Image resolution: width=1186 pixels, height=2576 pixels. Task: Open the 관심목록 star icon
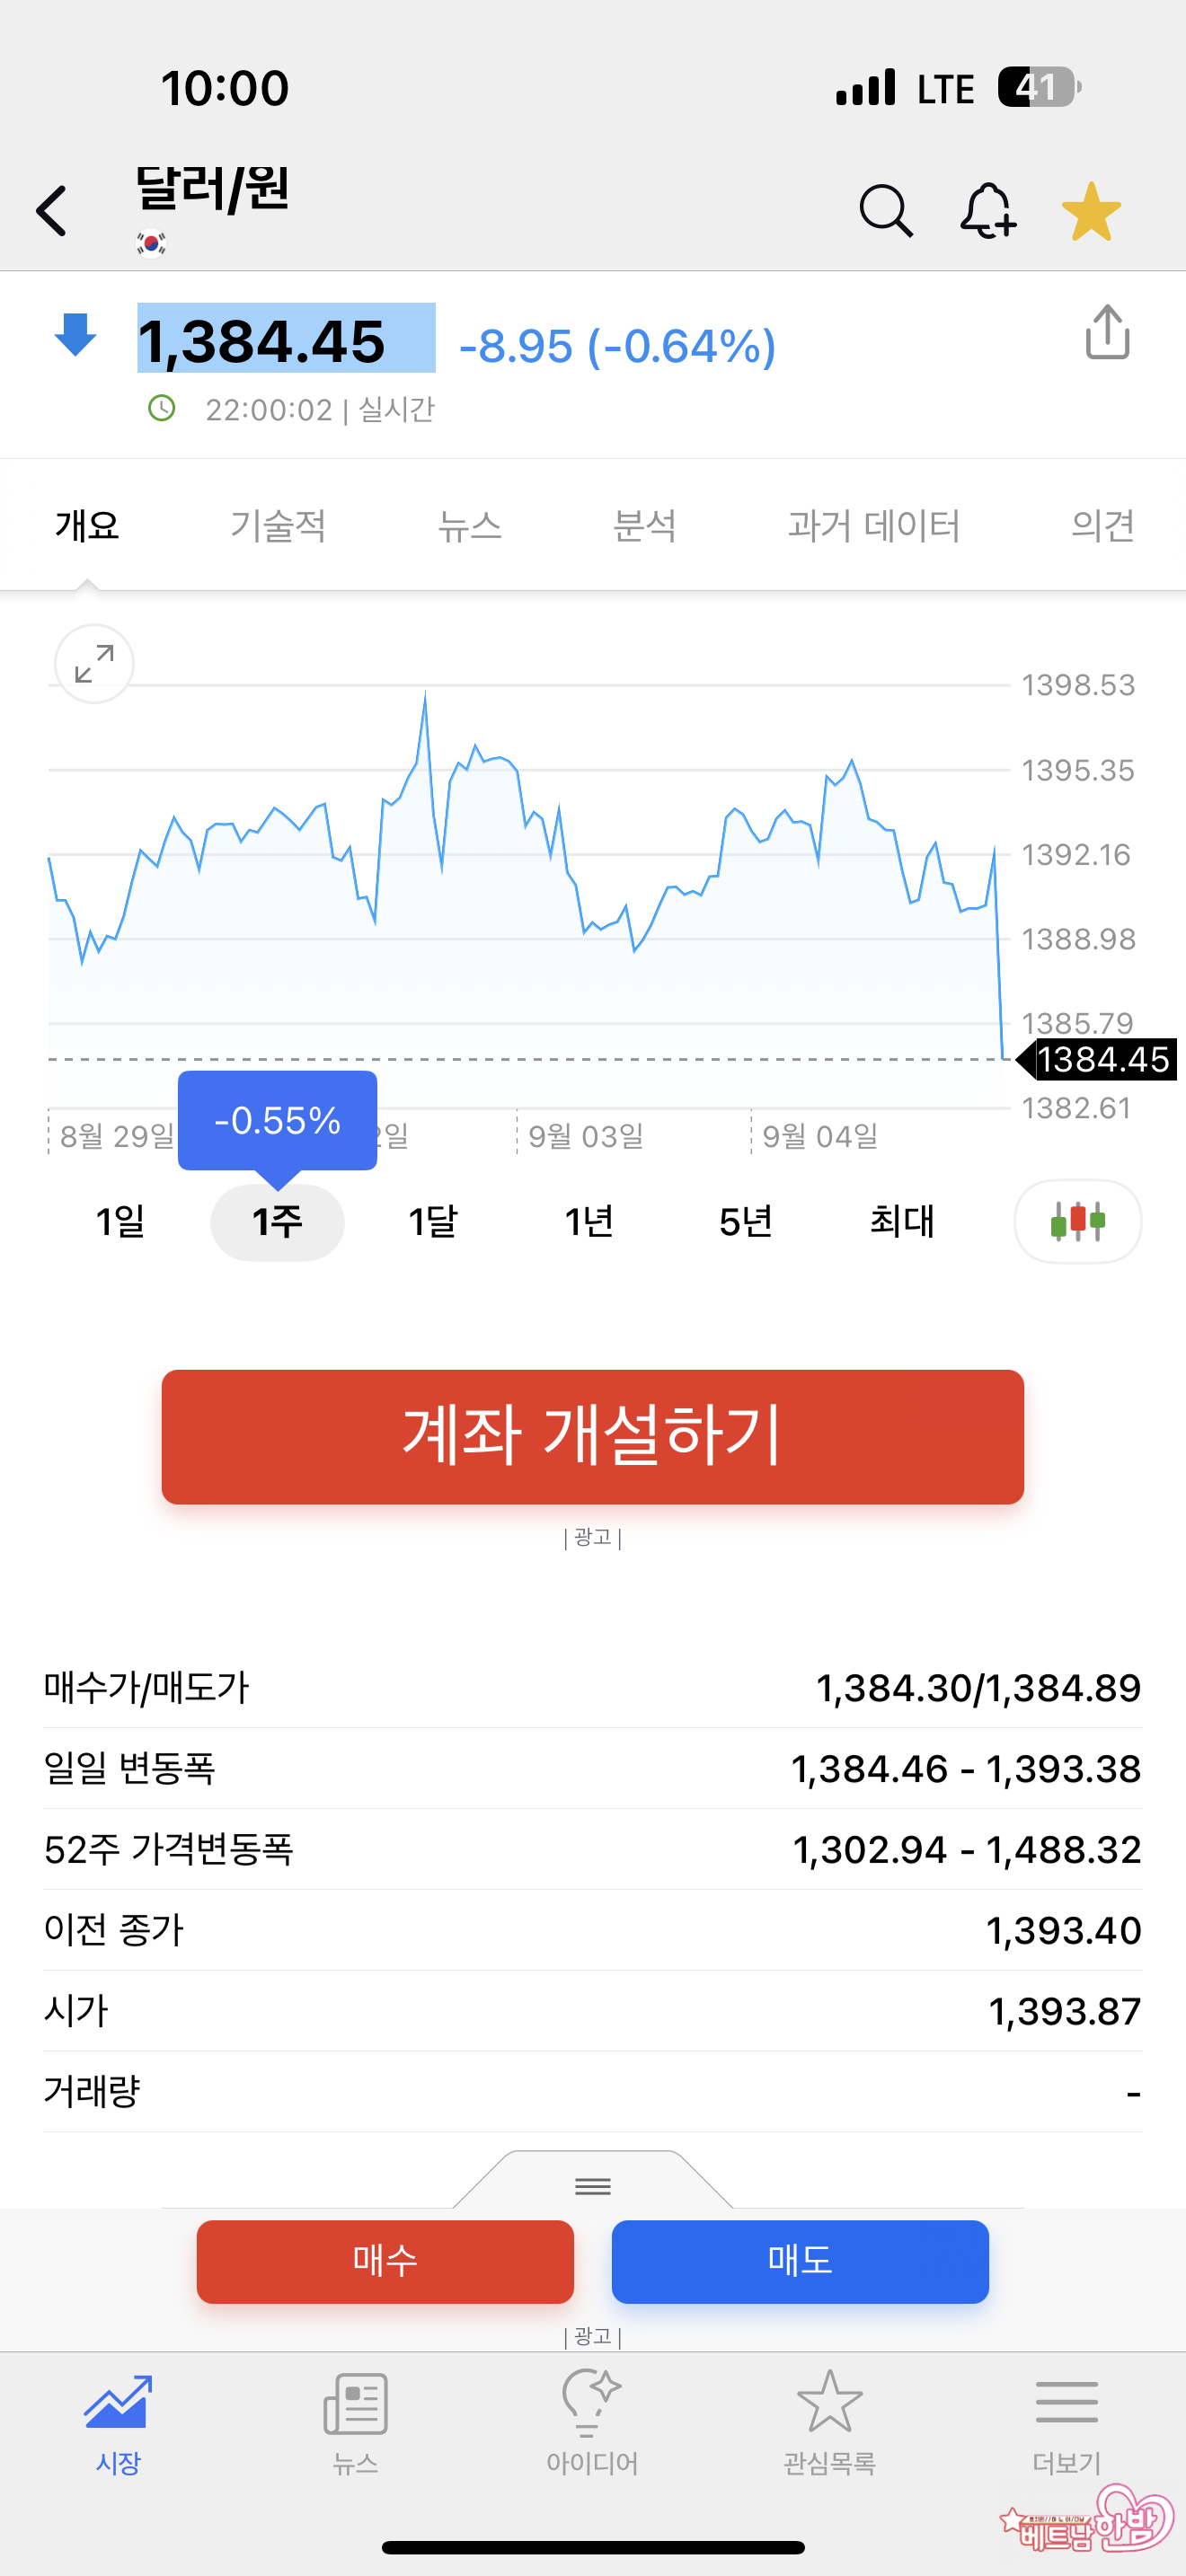point(829,2416)
